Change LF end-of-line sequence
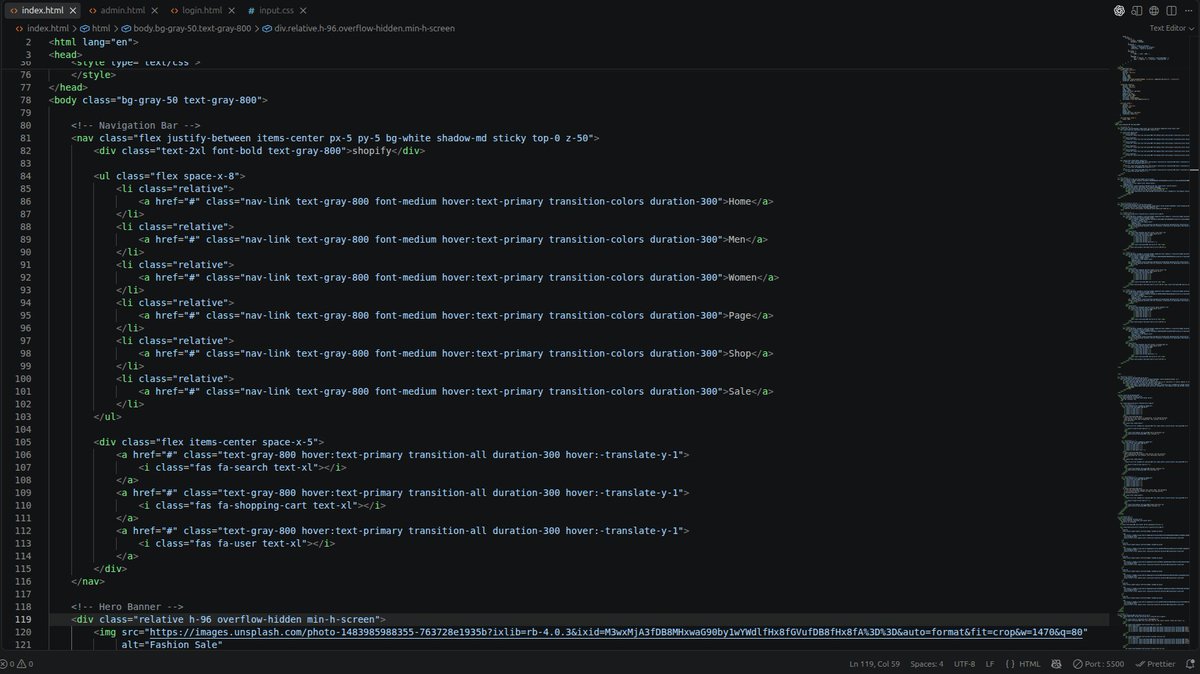Screen dimensions: 1200x674 click(x=990, y=664)
